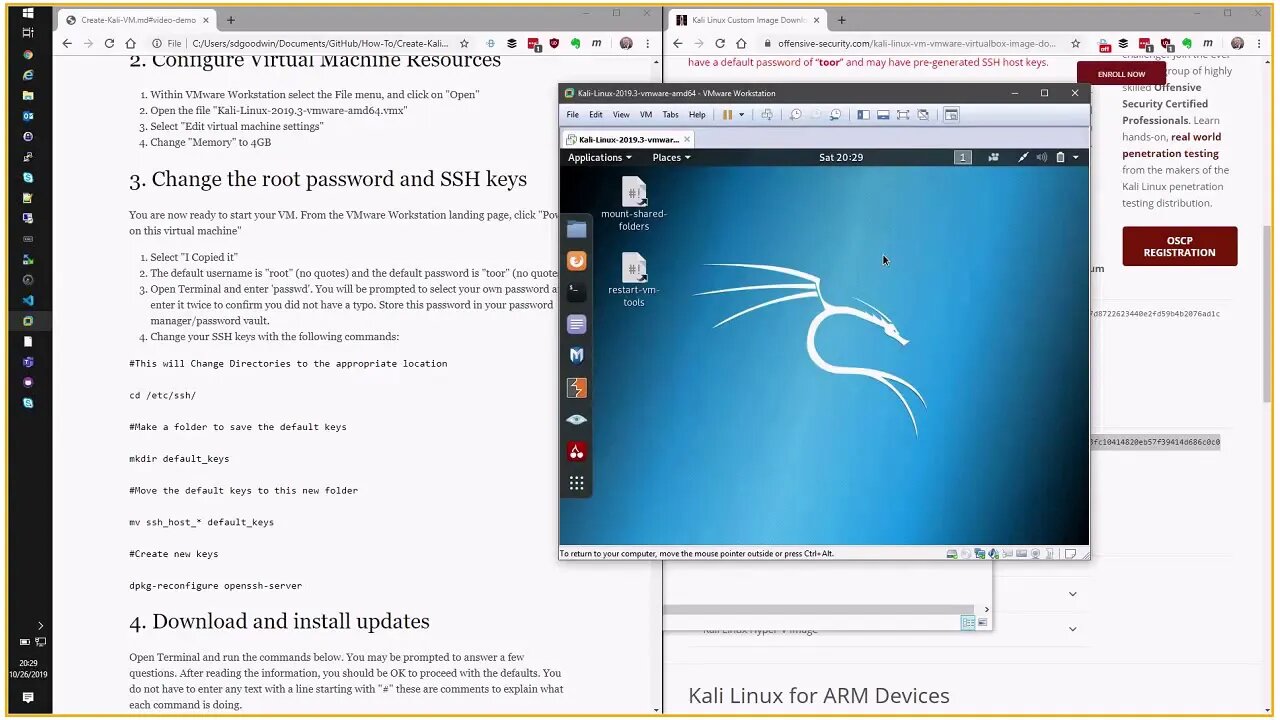Viewport: 1280px width, 720px height.
Task: Launch Metasploit (M icon) in Kali dock
Action: (576, 355)
